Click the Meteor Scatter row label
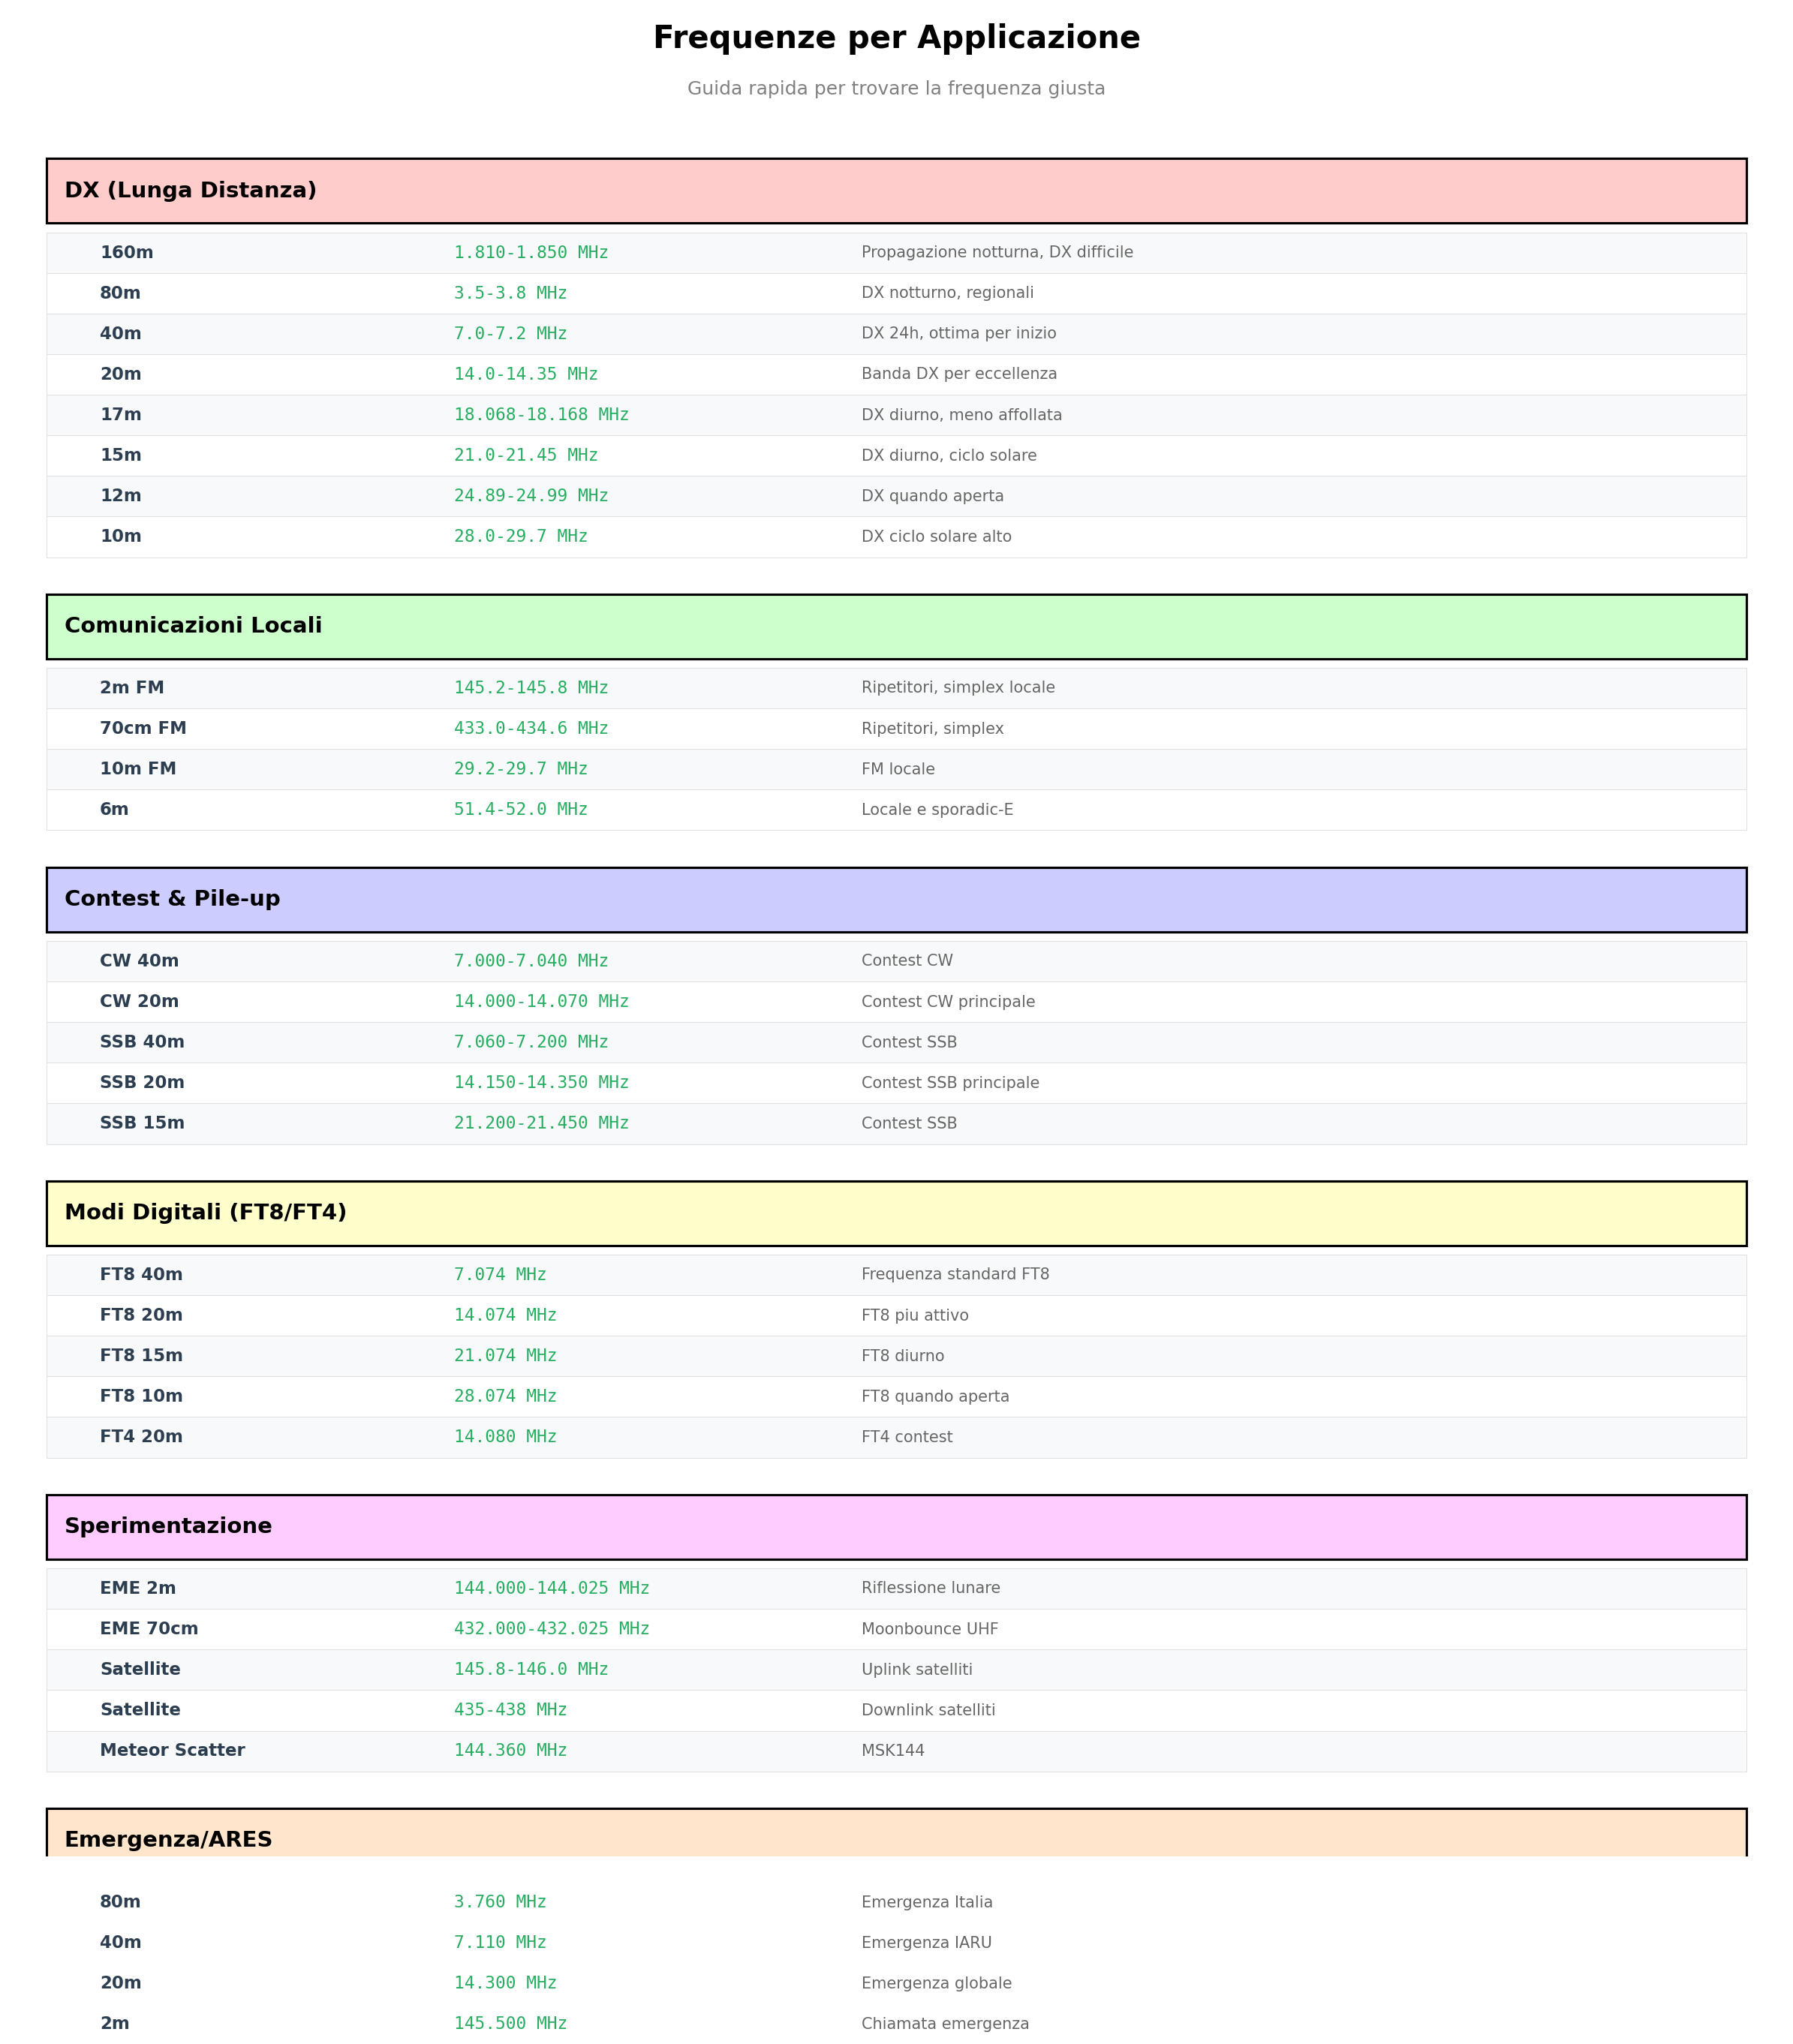Image resolution: width=1793 pixels, height=2044 pixels. click(172, 1750)
